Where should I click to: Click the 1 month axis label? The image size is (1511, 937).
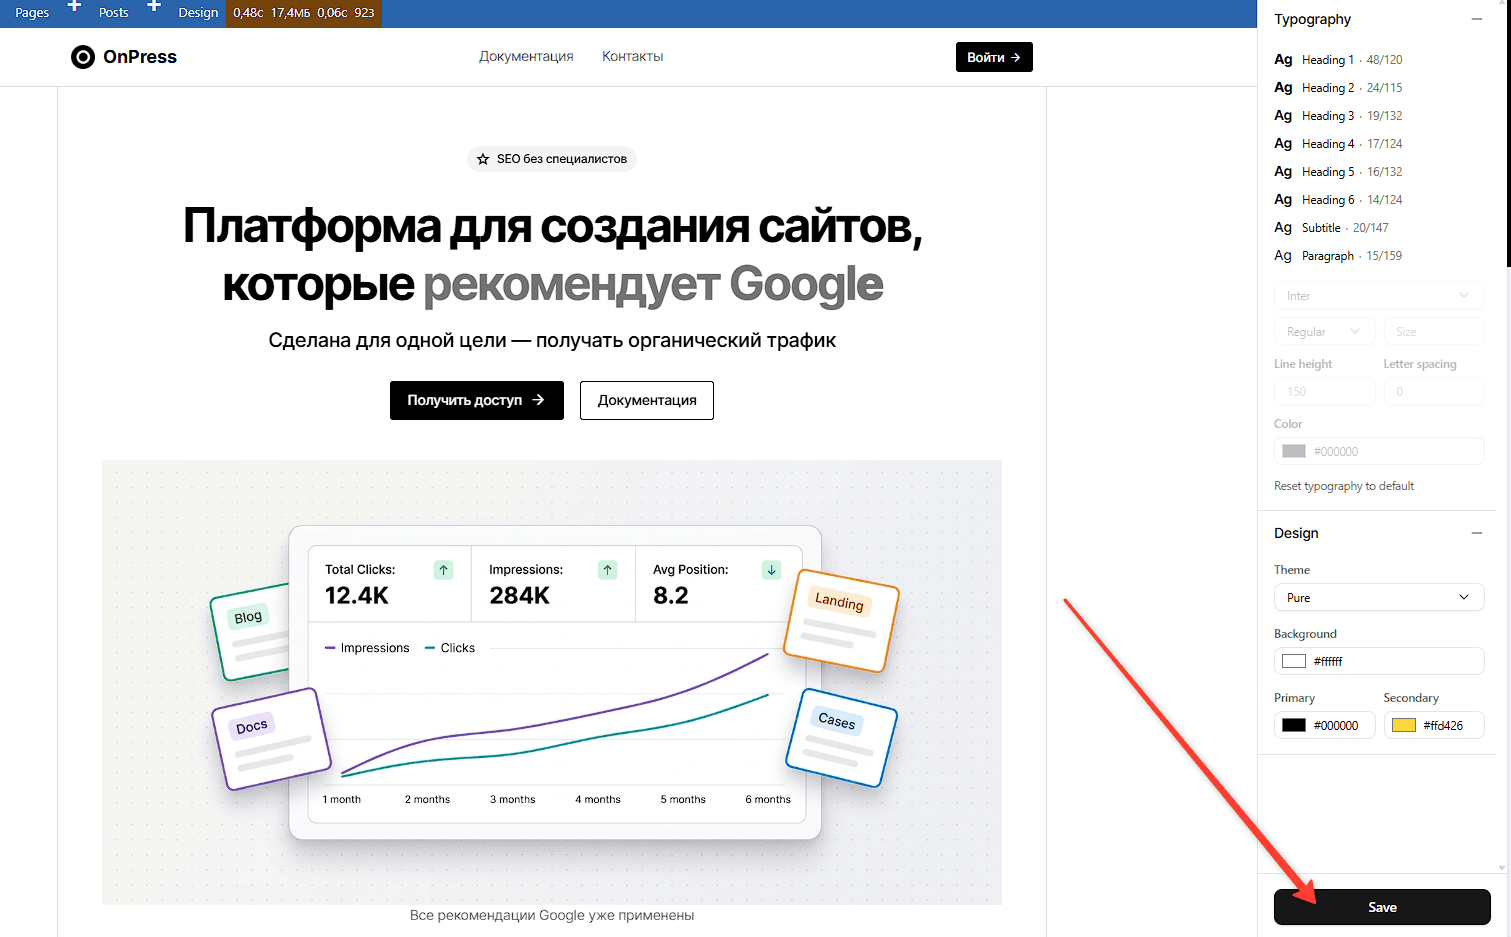click(342, 800)
